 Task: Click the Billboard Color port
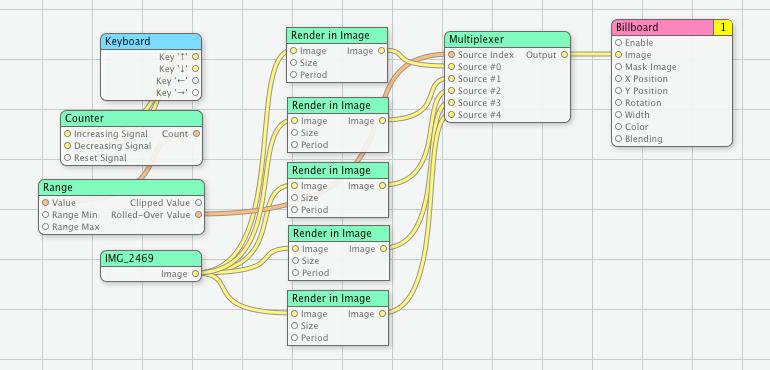[x=618, y=127]
